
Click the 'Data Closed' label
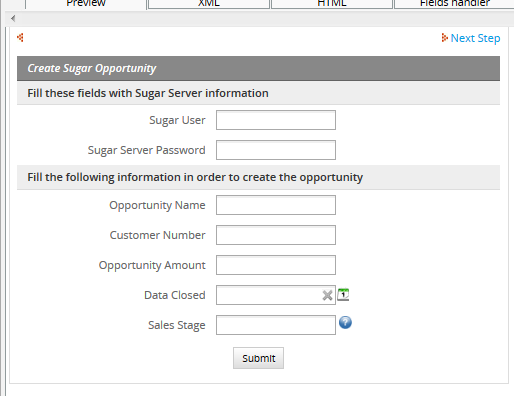click(x=175, y=295)
